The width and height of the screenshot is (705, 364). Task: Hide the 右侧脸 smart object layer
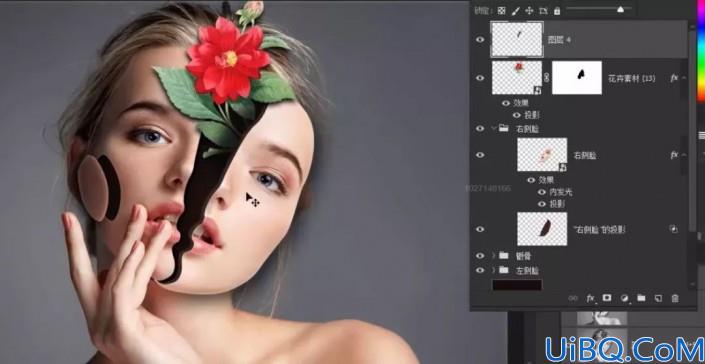pyautogui.click(x=480, y=155)
